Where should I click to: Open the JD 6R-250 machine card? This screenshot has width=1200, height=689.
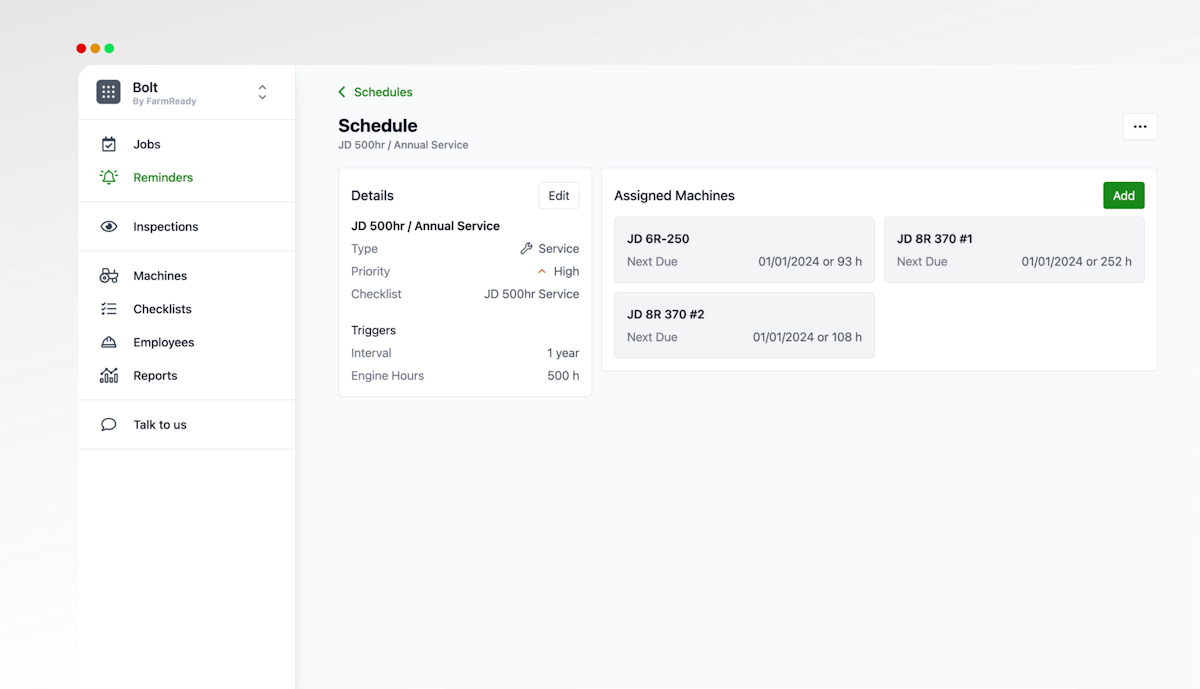click(x=744, y=250)
